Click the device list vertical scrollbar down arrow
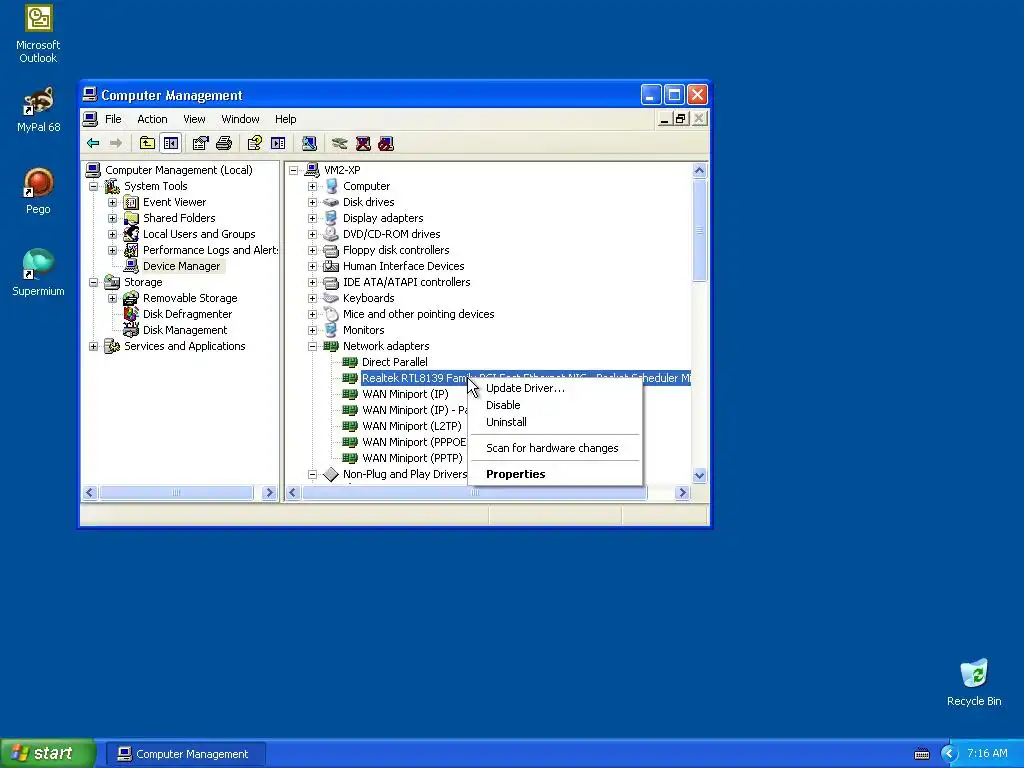Viewport: 1024px width, 768px height. 699,475
